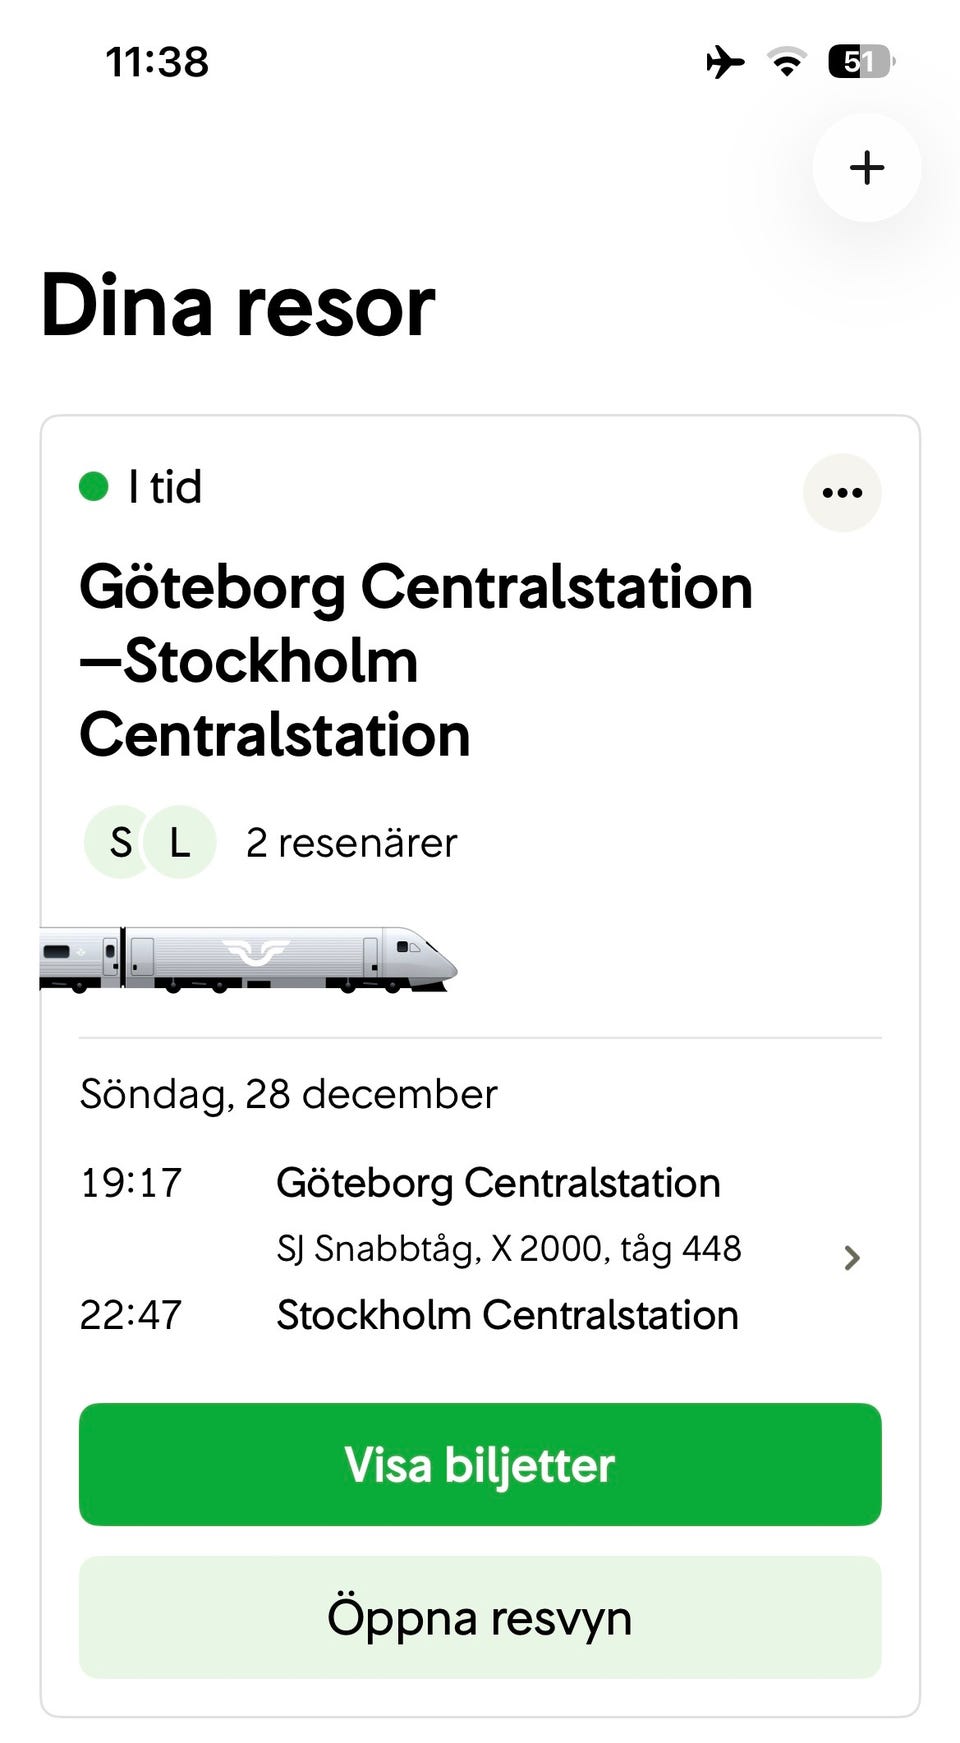This screenshot has width=960, height=1743.
Task: Tap the X 2000 train illustration
Action: (248, 960)
